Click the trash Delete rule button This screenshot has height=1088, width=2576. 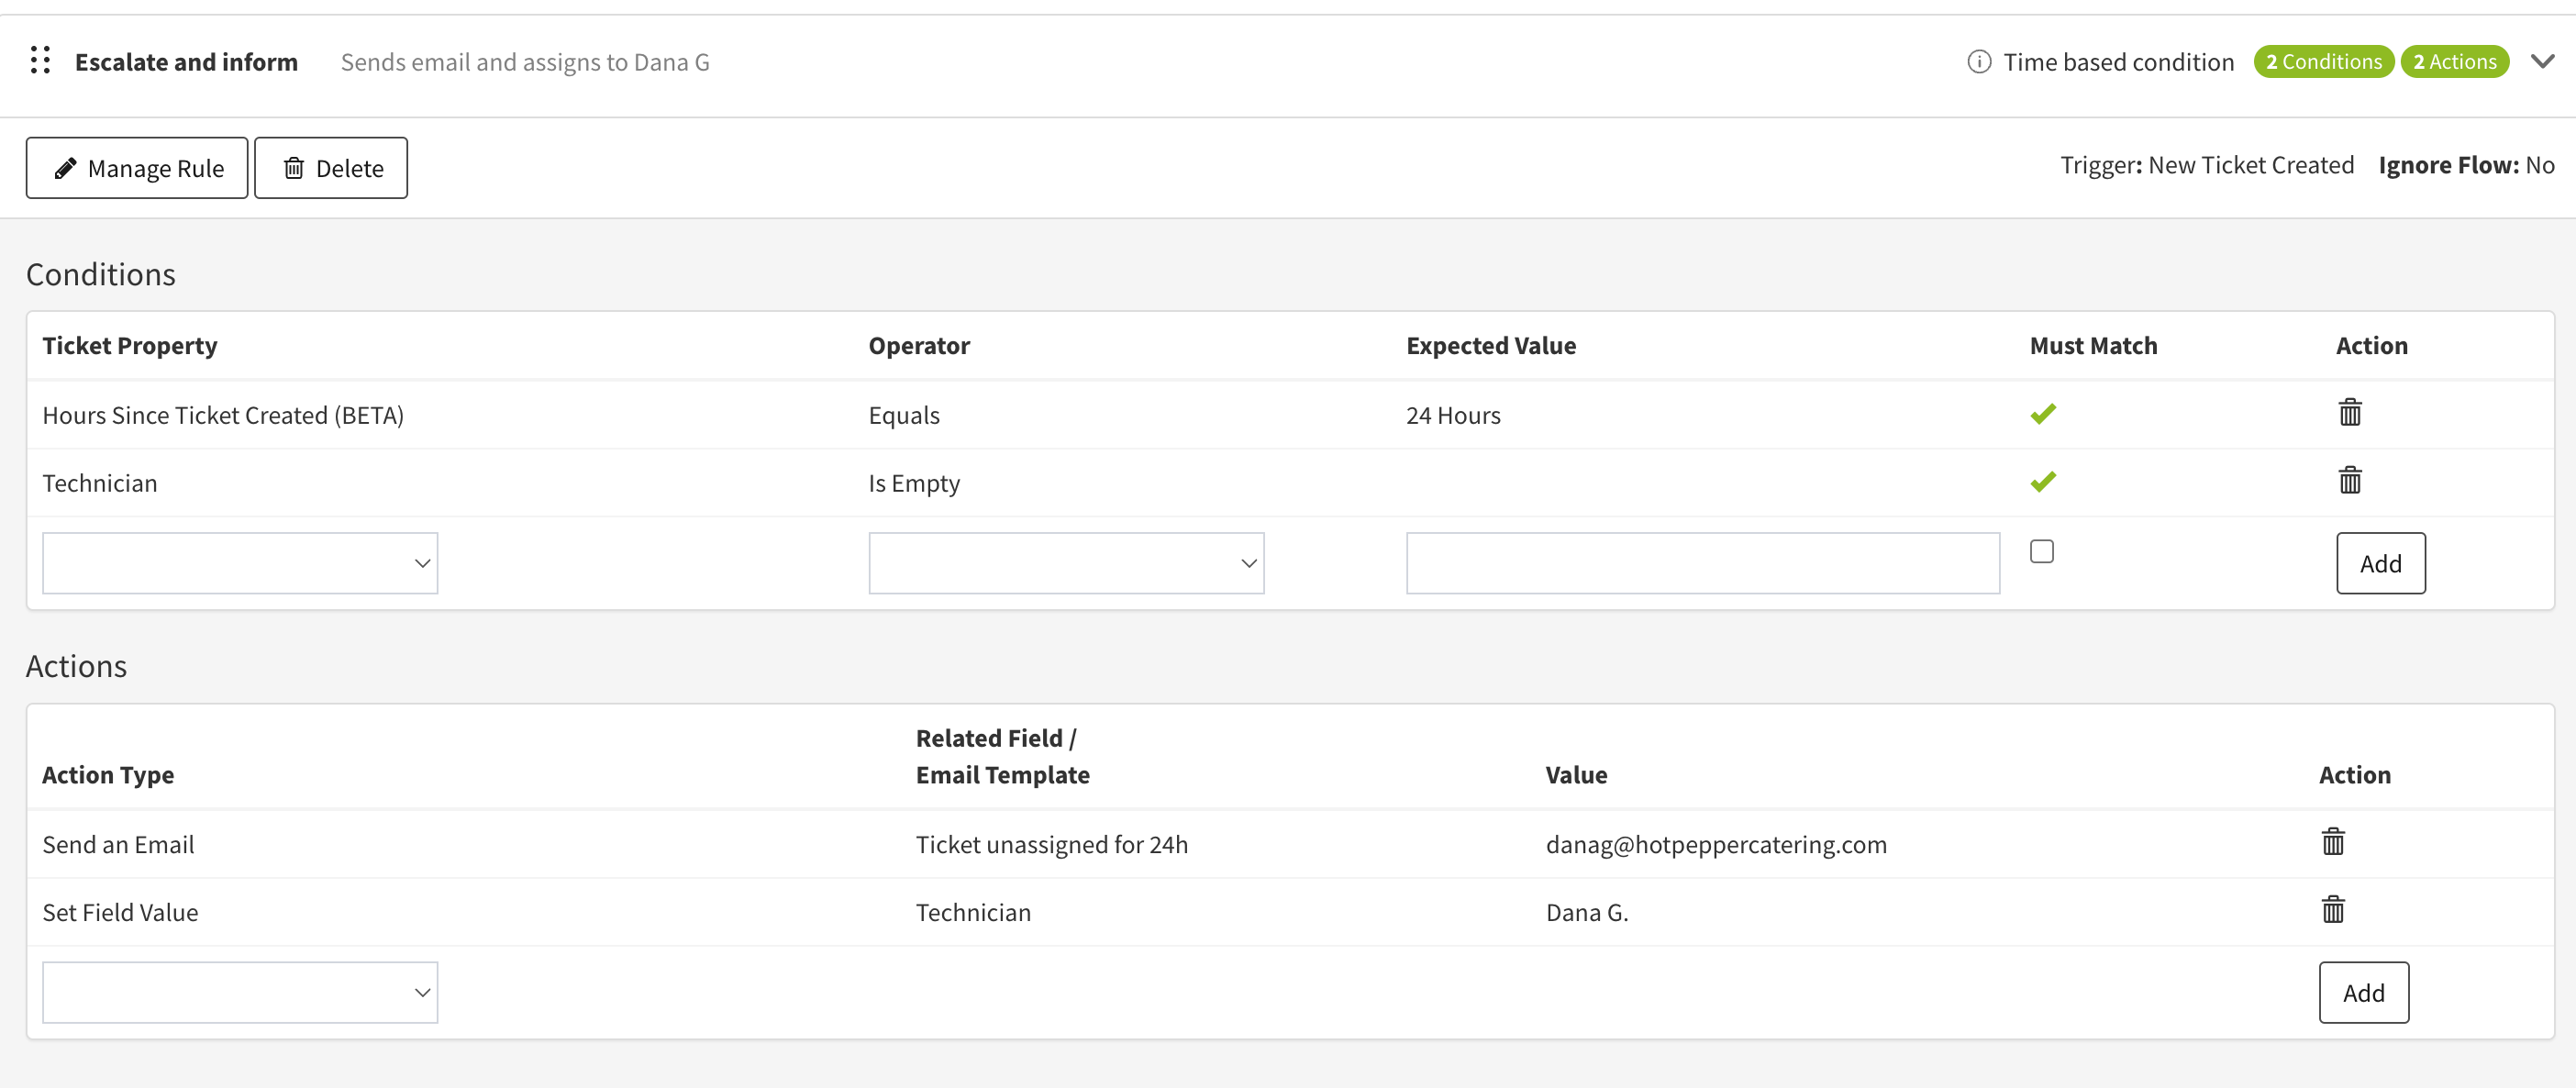331,168
